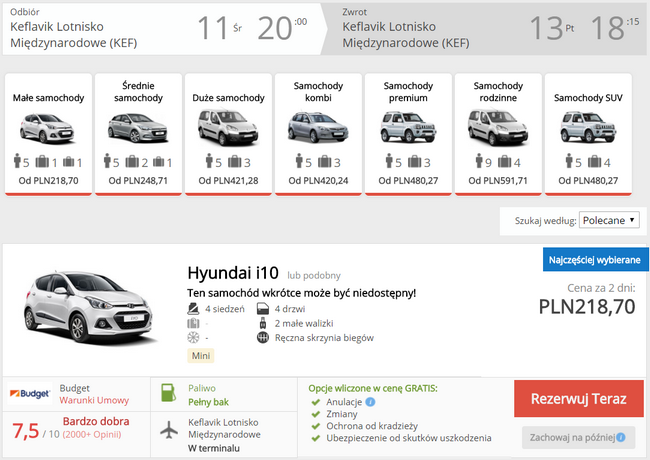650x460 pixels.
Task: Select the Małe samochody category tab
Action: click(x=49, y=134)
